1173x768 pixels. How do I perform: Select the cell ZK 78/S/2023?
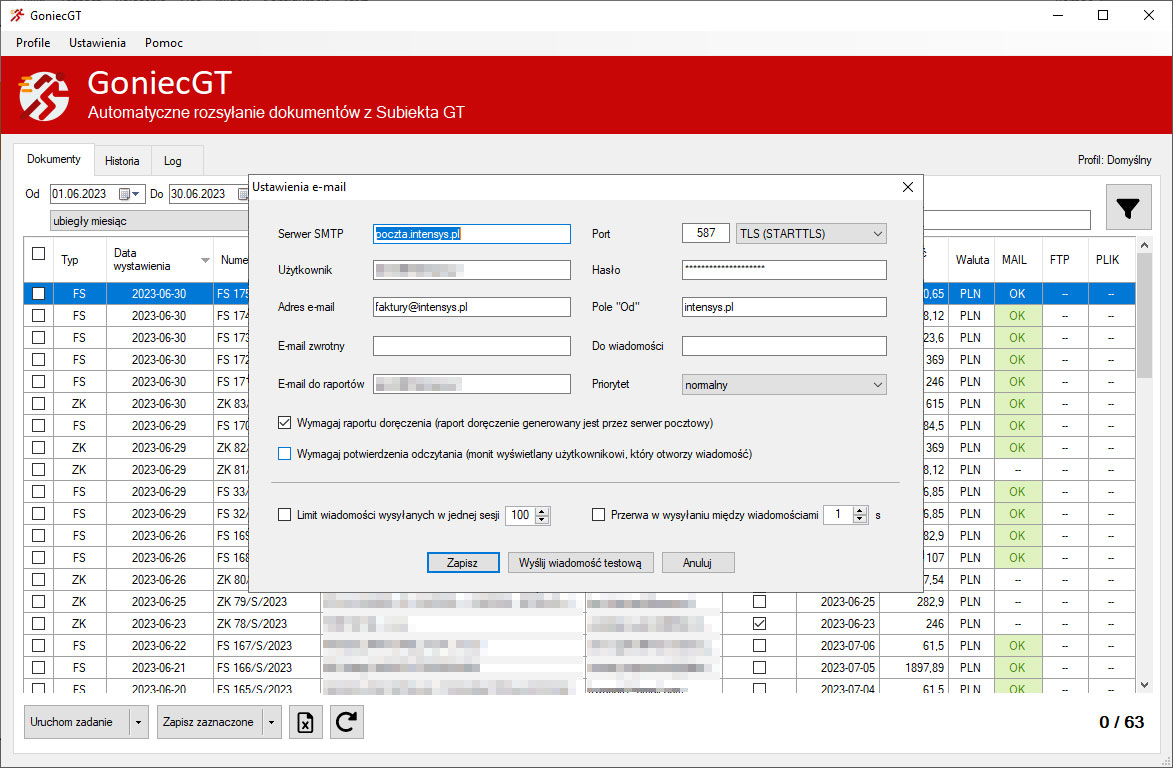click(x=267, y=624)
